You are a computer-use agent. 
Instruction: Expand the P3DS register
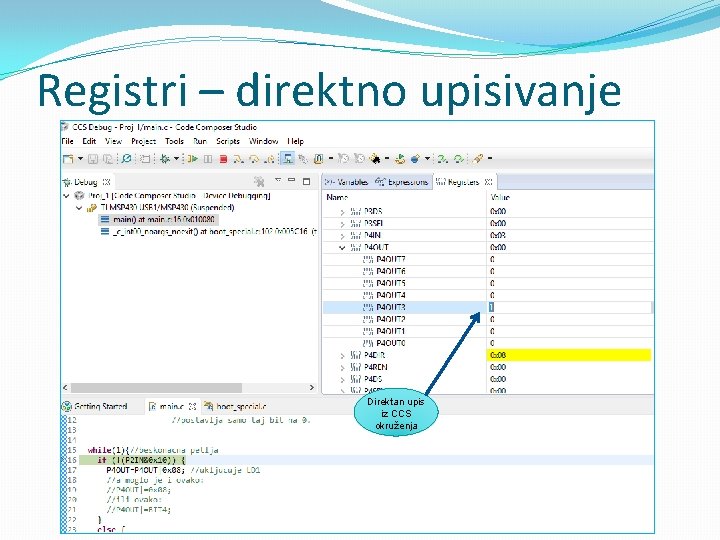[342, 212]
